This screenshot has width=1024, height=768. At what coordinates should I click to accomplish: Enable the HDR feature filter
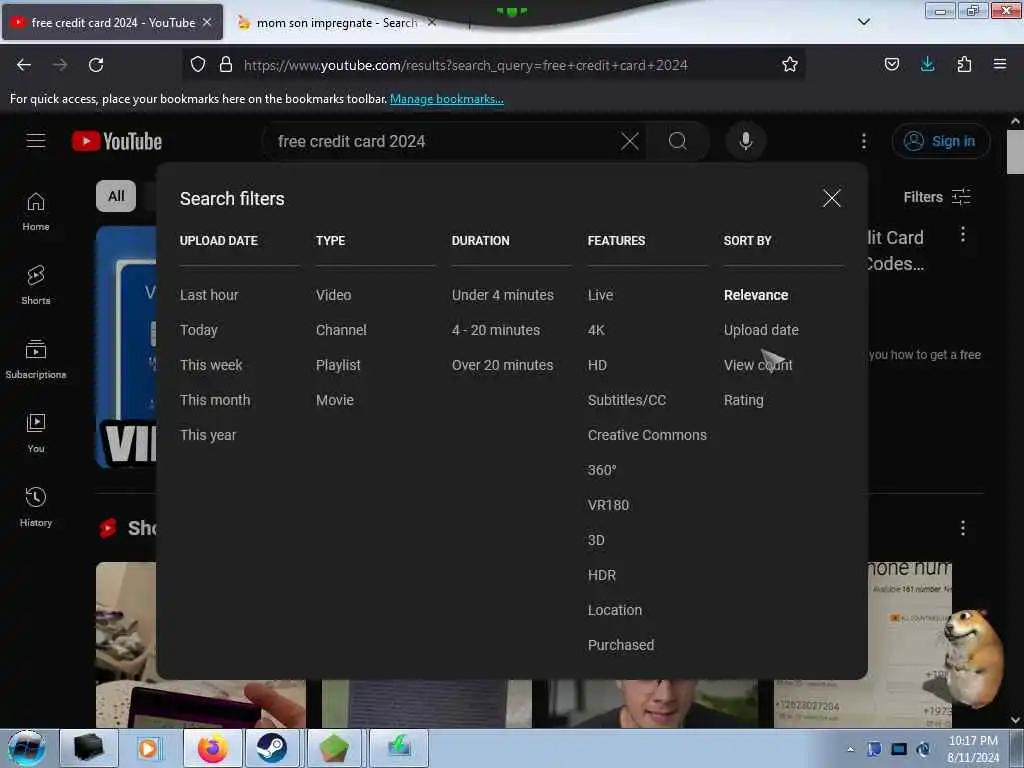pos(601,575)
